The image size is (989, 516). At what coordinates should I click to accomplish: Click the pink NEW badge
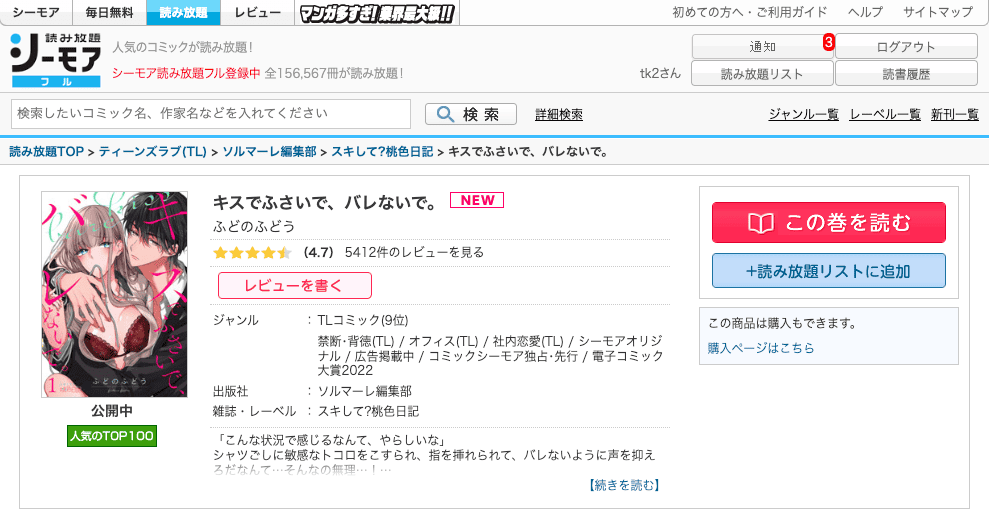click(477, 200)
